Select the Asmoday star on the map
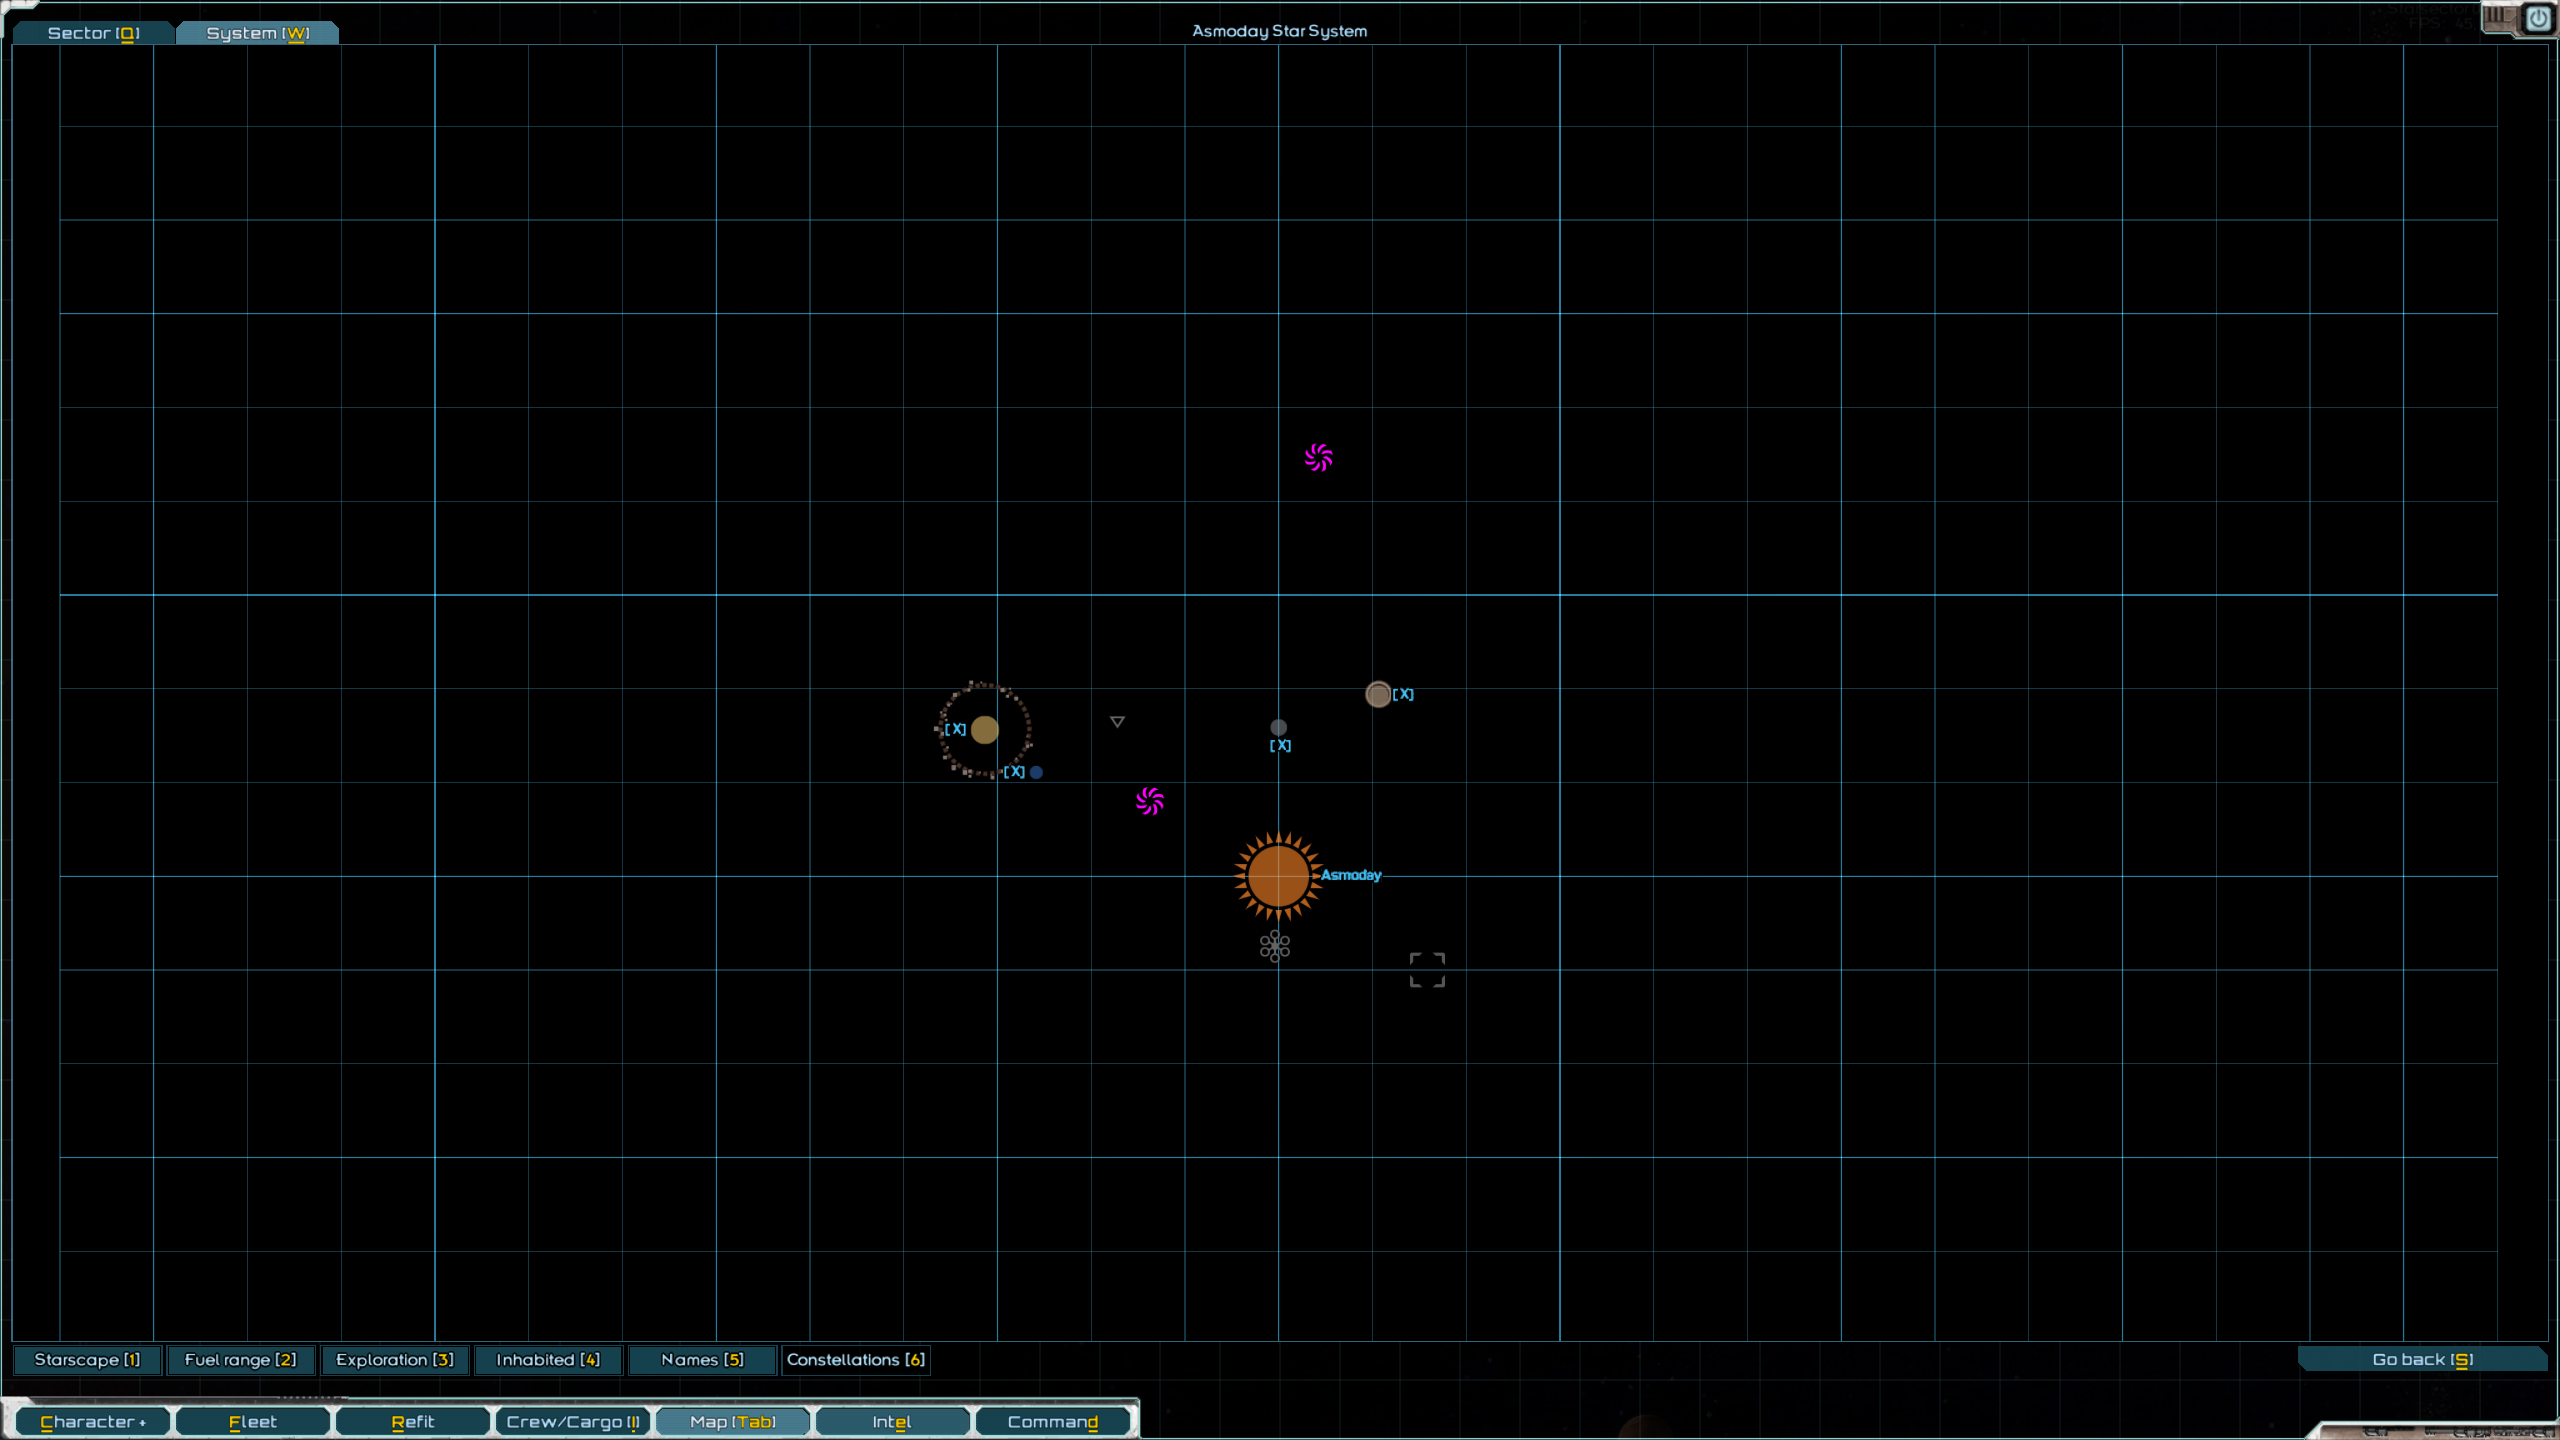The height and width of the screenshot is (1440, 2560). [x=1277, y=876]
